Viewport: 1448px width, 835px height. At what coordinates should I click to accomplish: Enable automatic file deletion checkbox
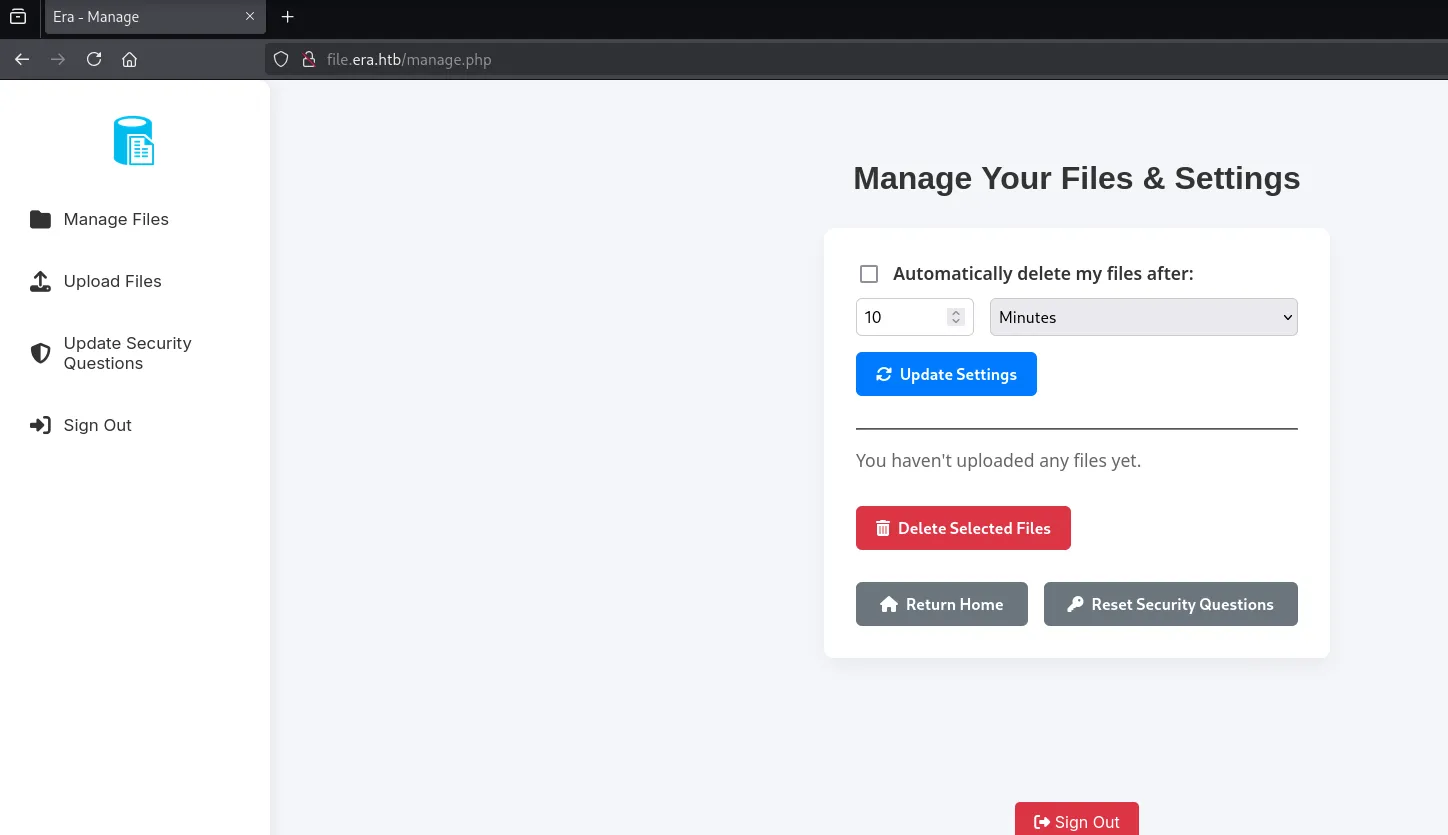pos(869,274)
